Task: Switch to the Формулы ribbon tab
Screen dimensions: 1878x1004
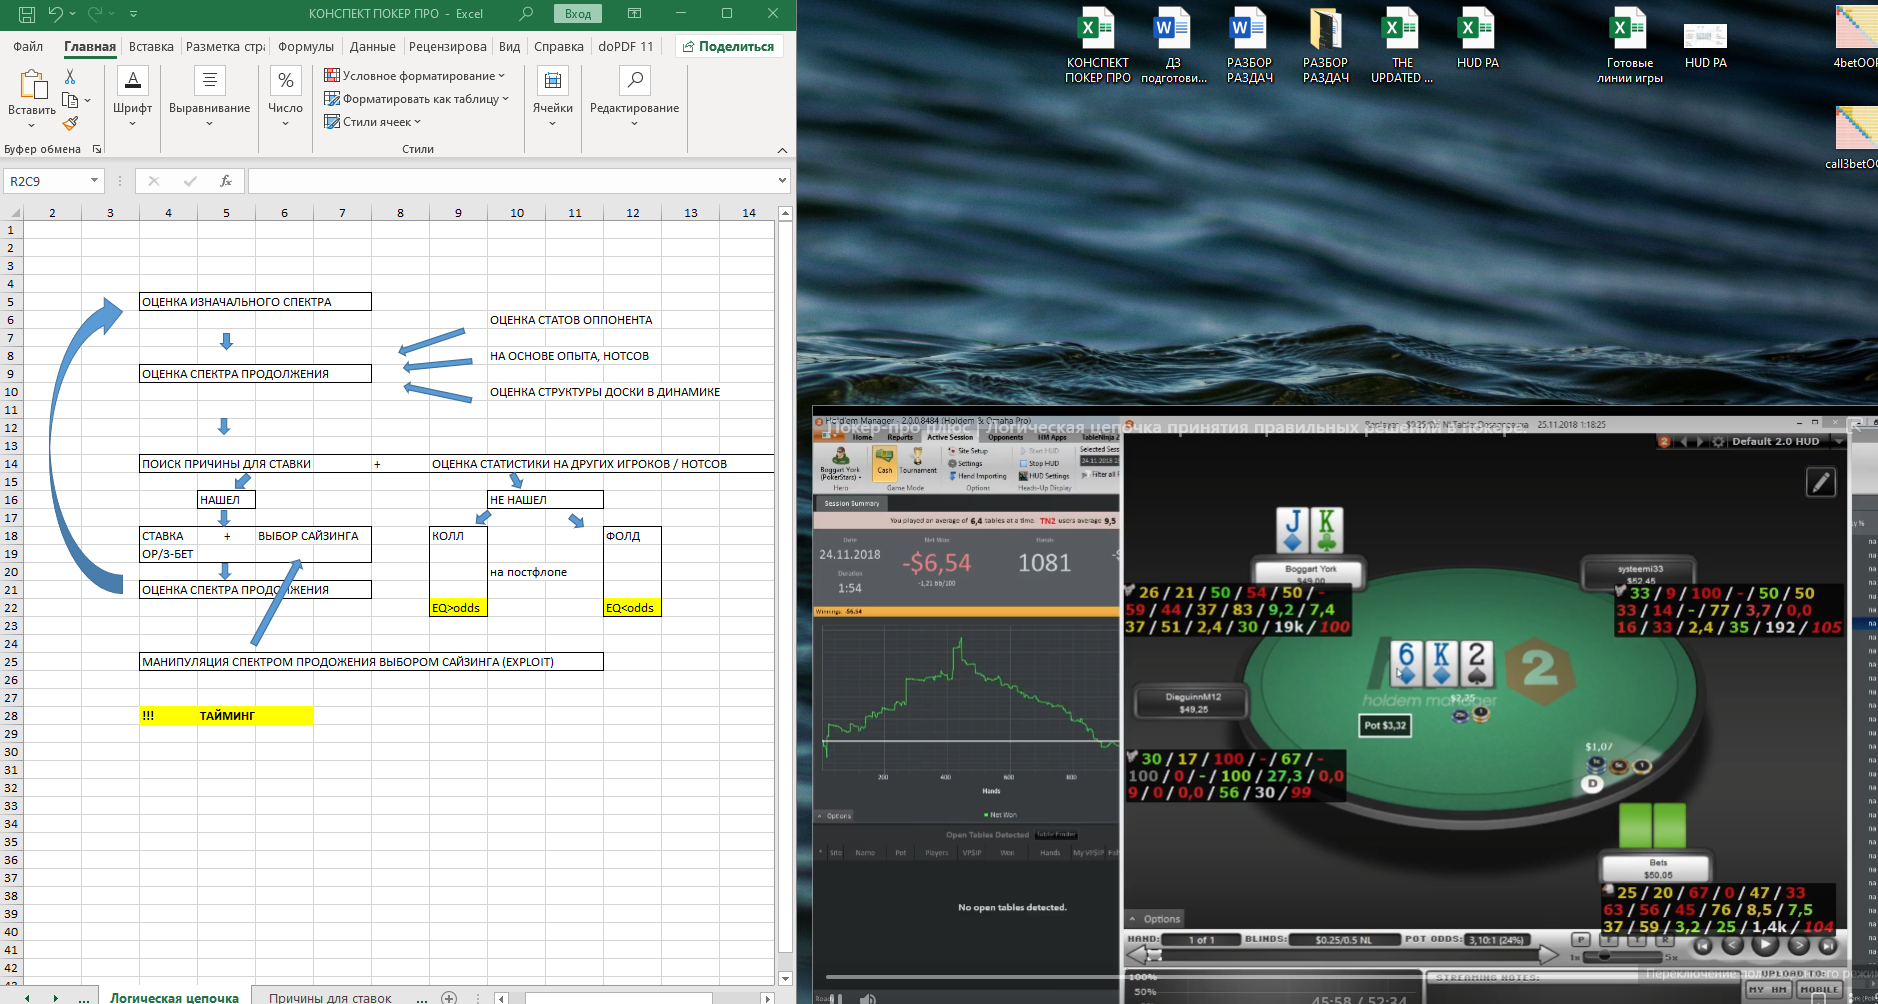Action: (306, 46)
